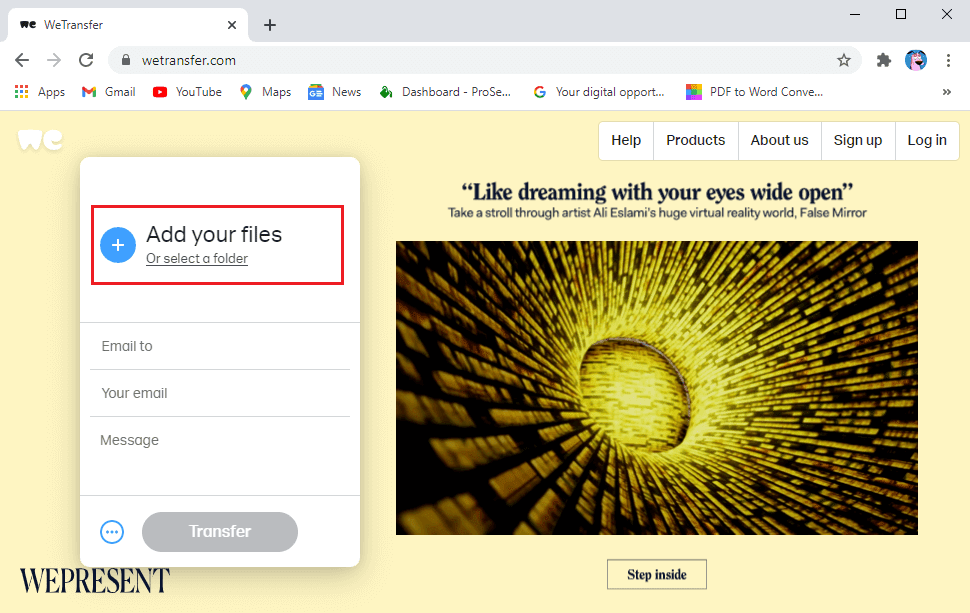
Task: Open Maps bookmark
Action: (x=265, y=92)
